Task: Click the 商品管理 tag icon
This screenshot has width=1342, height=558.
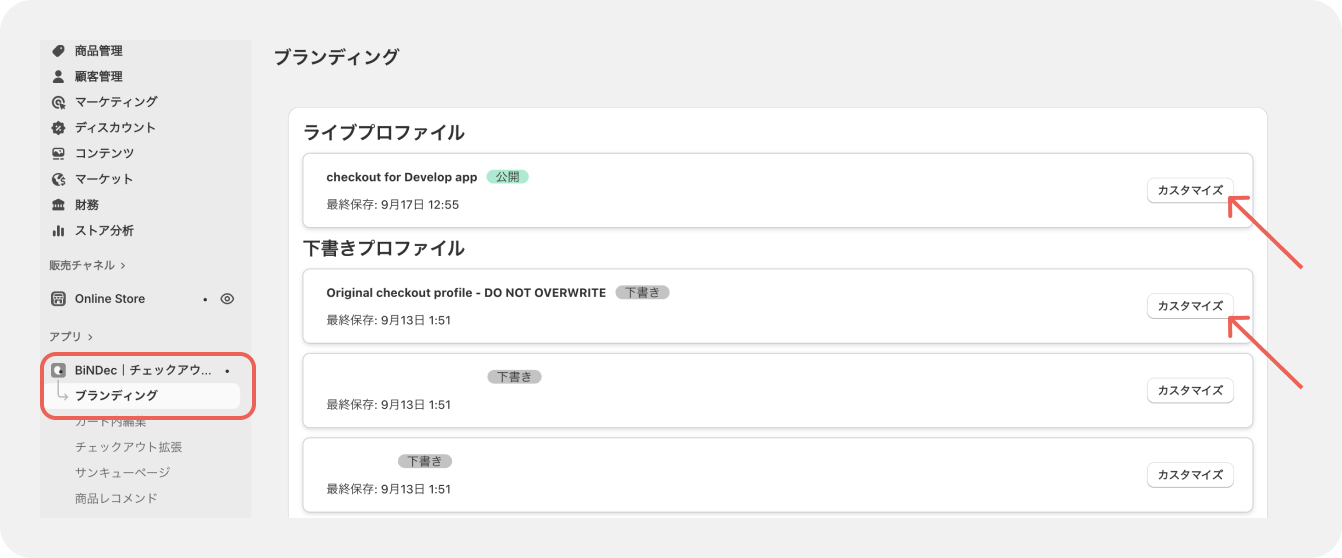Action: [58, 51]
